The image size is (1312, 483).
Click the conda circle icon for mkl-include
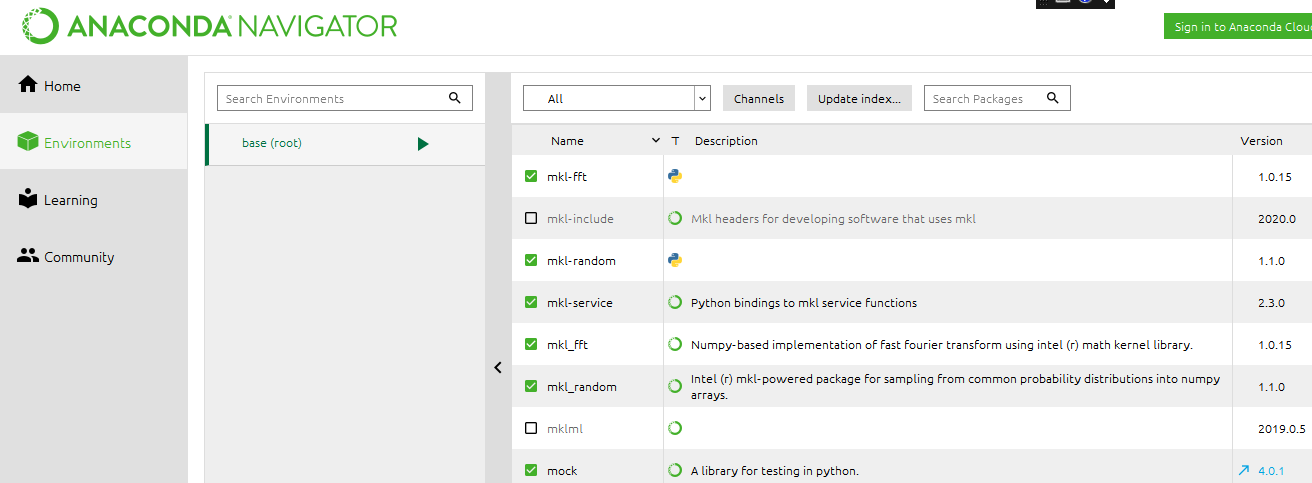click(675, 218)
